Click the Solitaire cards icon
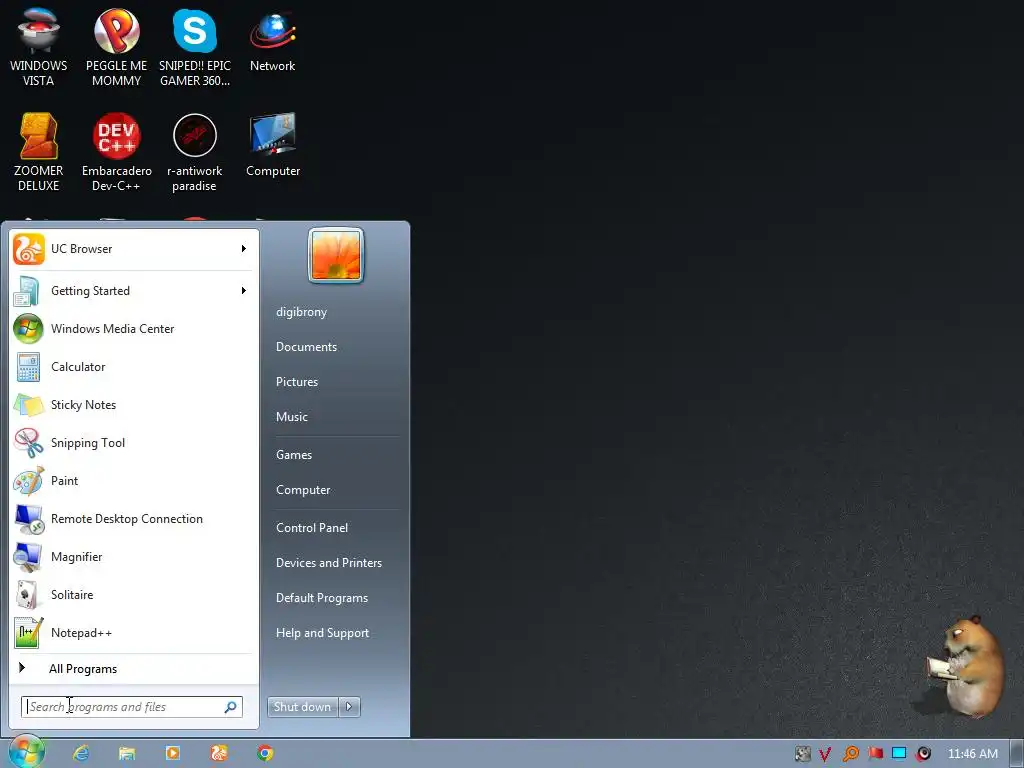This screenshot has width=1024, height=768. coord(29,594)
